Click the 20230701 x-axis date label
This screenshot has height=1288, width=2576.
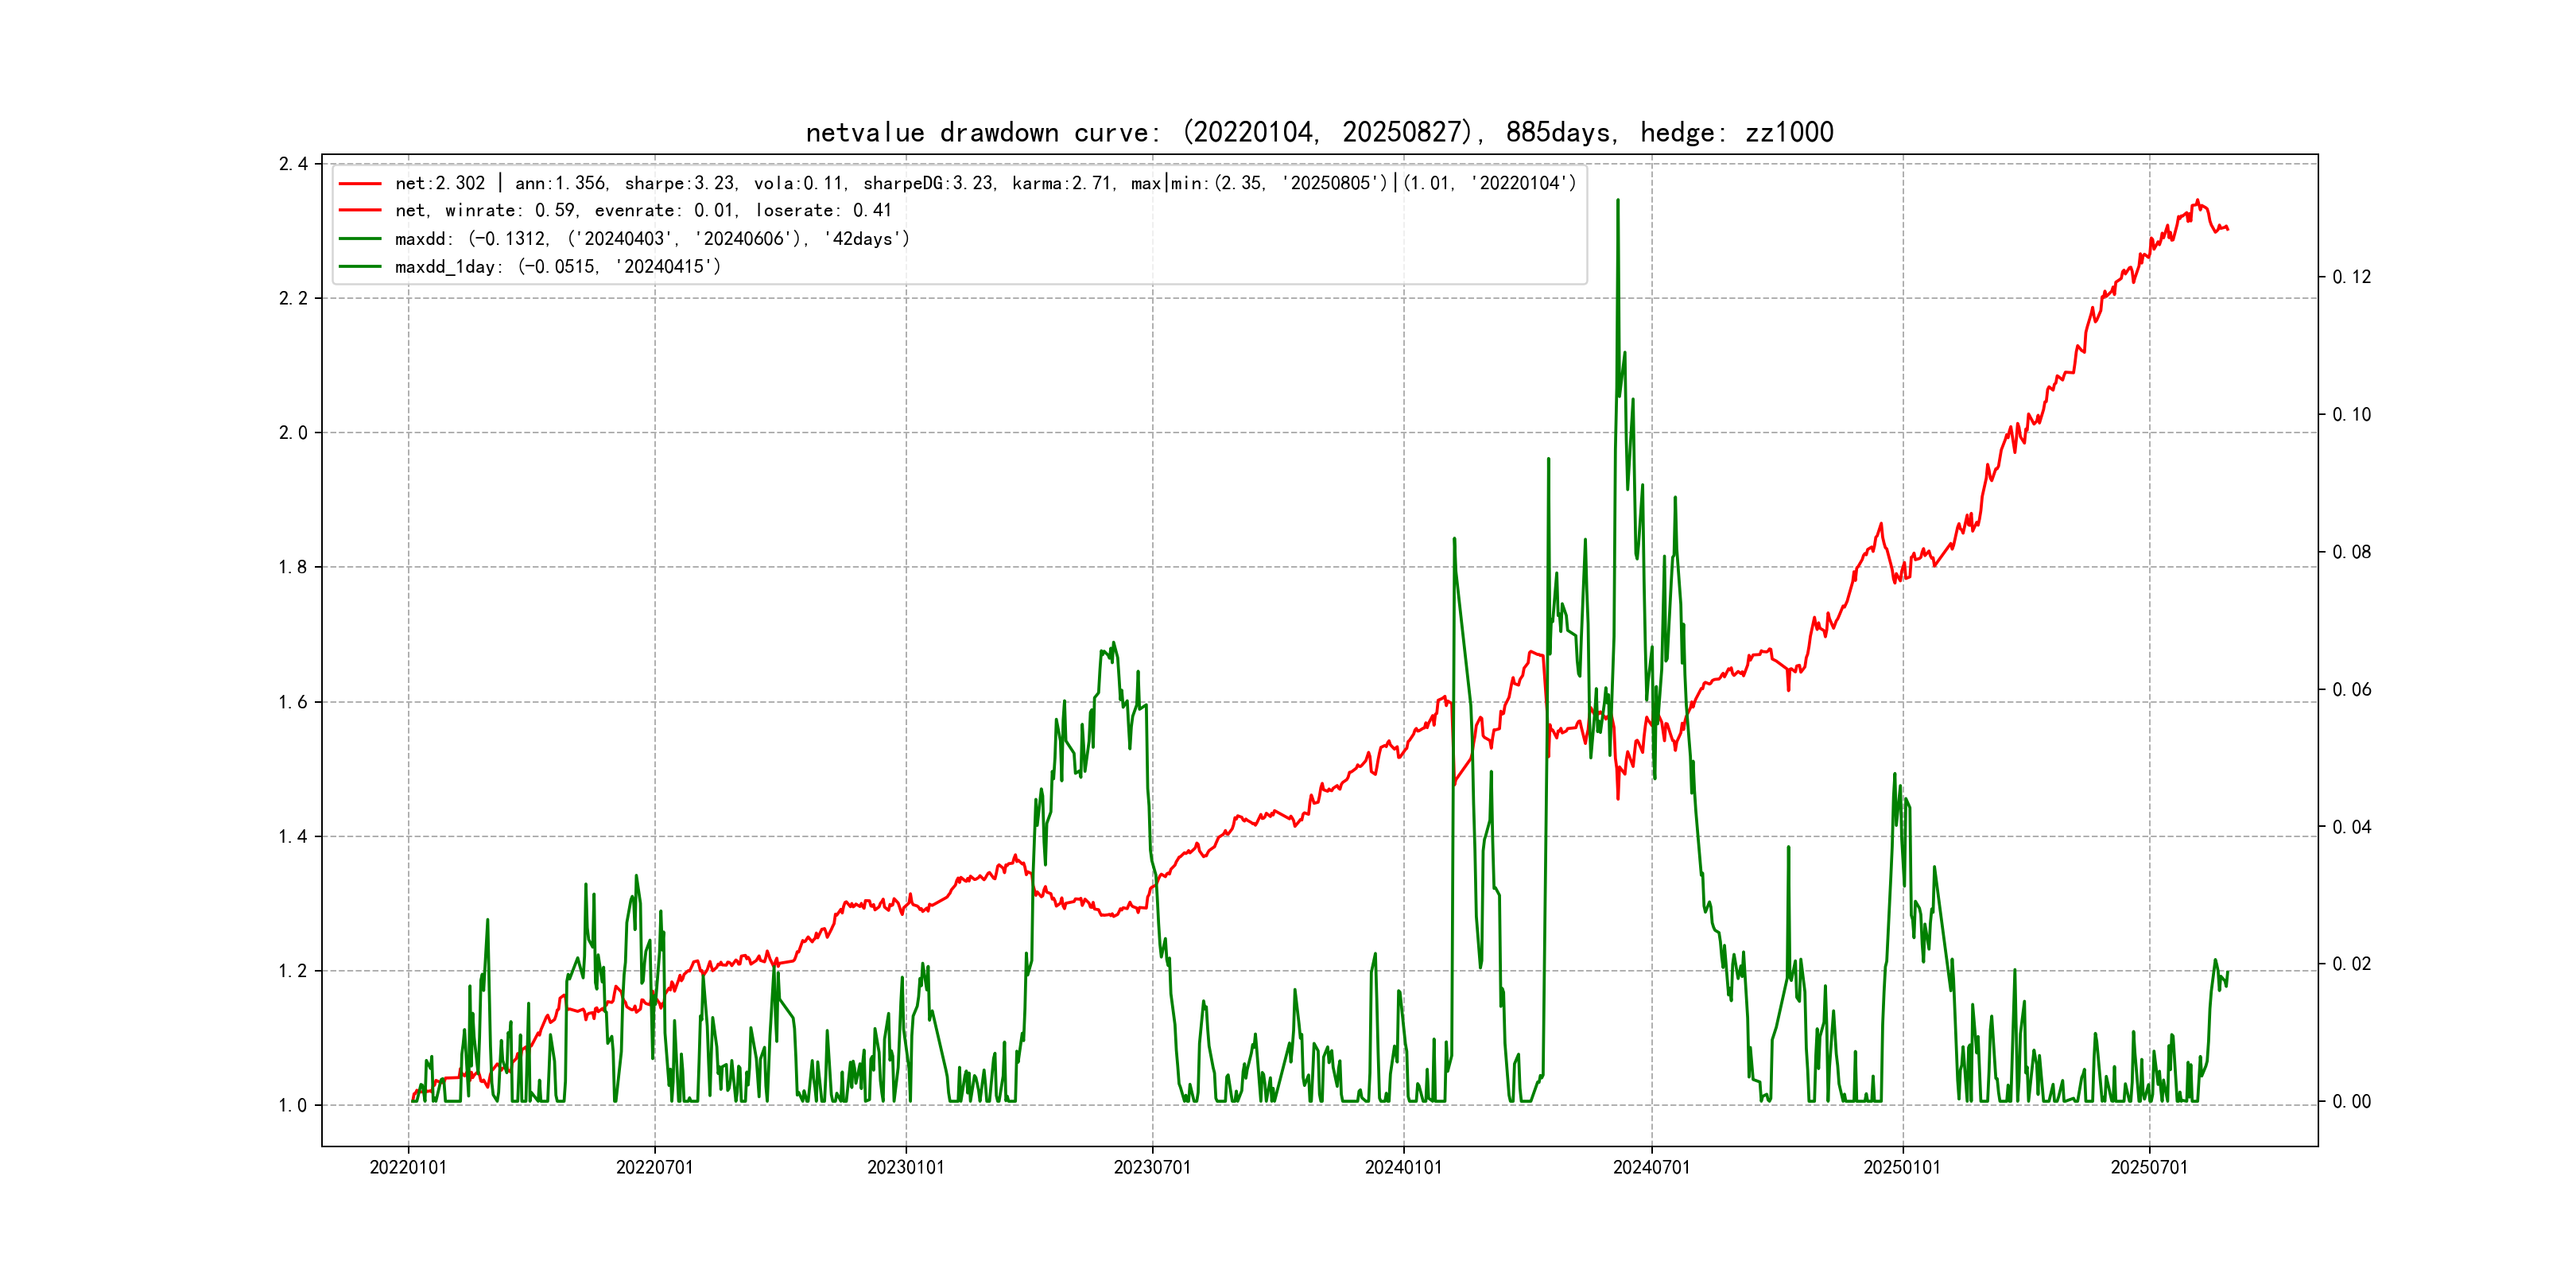point(1152,1167)
